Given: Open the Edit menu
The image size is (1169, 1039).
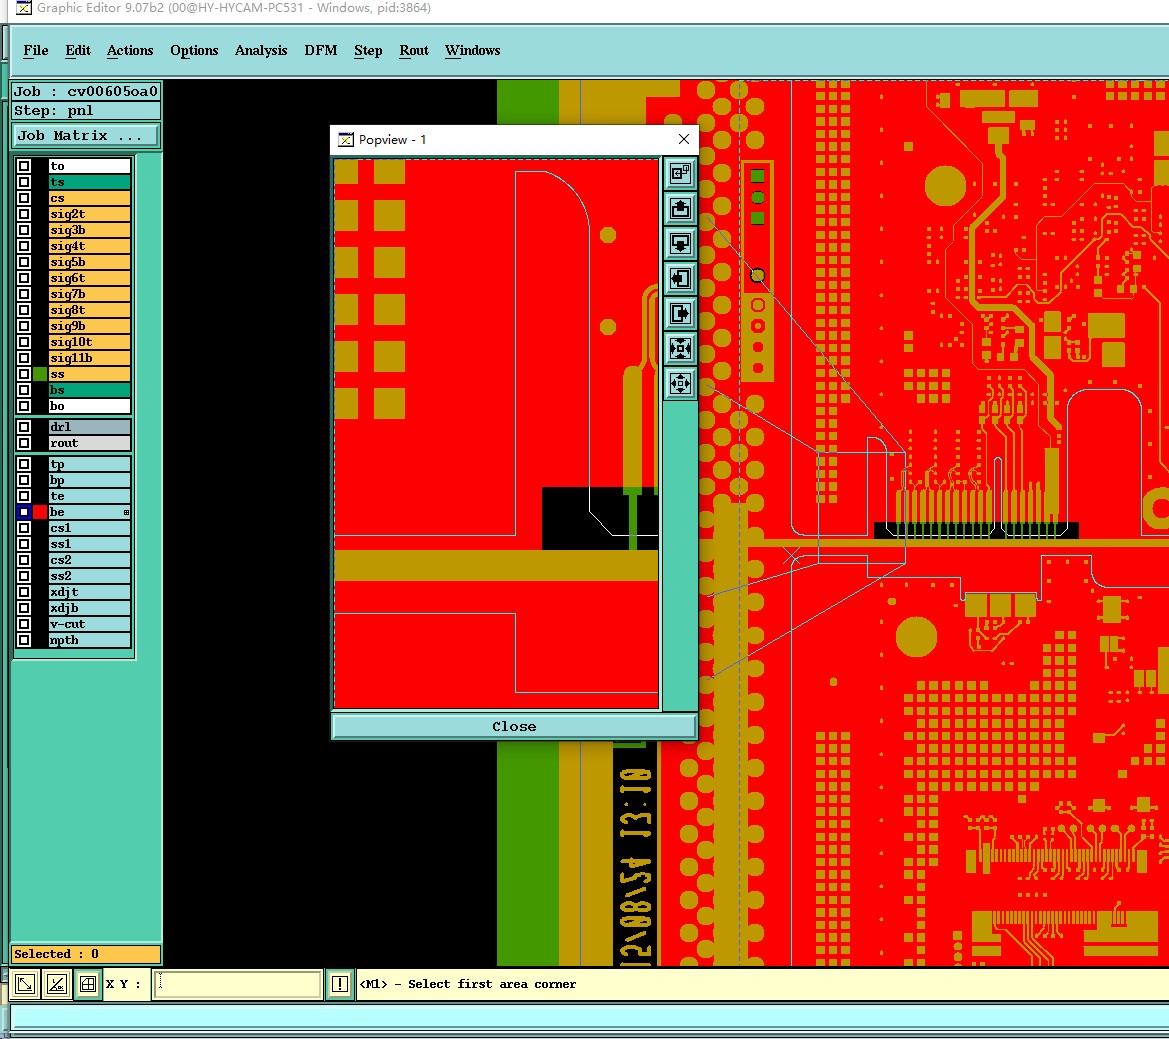Looking at the screenshot, I should [x=78, y=50].
